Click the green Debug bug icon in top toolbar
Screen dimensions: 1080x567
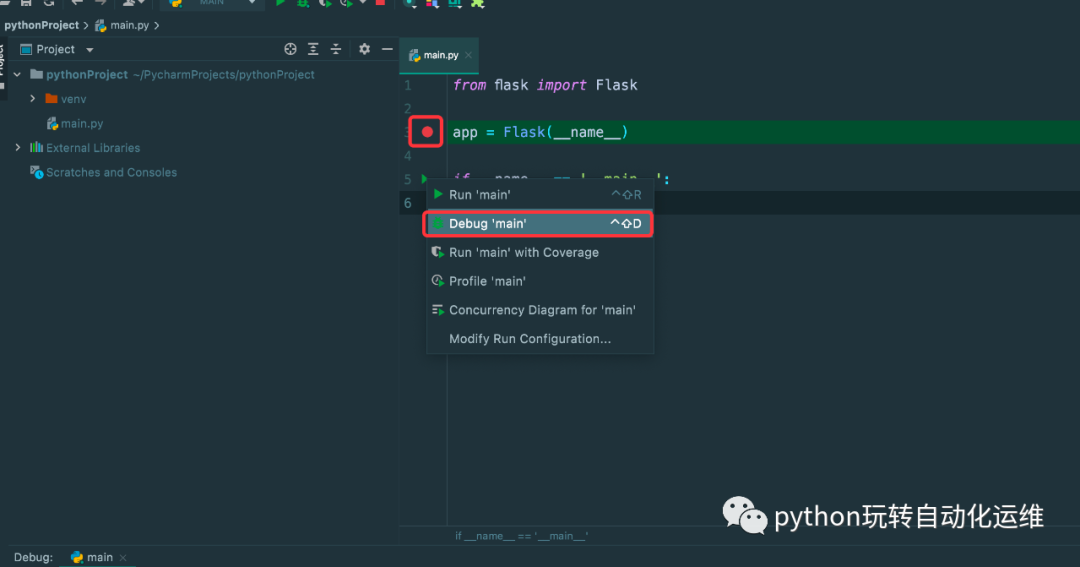tap(302, 3)
